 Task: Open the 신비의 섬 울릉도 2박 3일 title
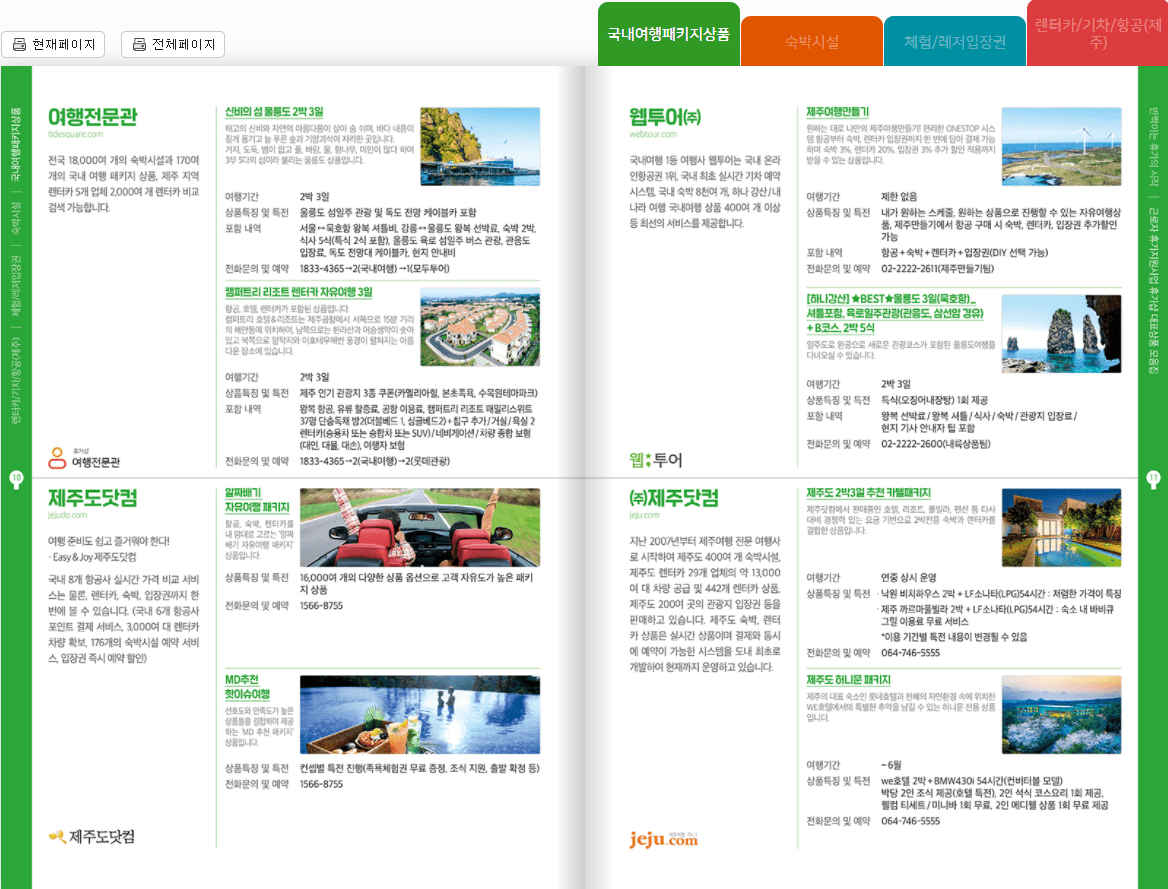pyautogui.click(x=274, y=112)
